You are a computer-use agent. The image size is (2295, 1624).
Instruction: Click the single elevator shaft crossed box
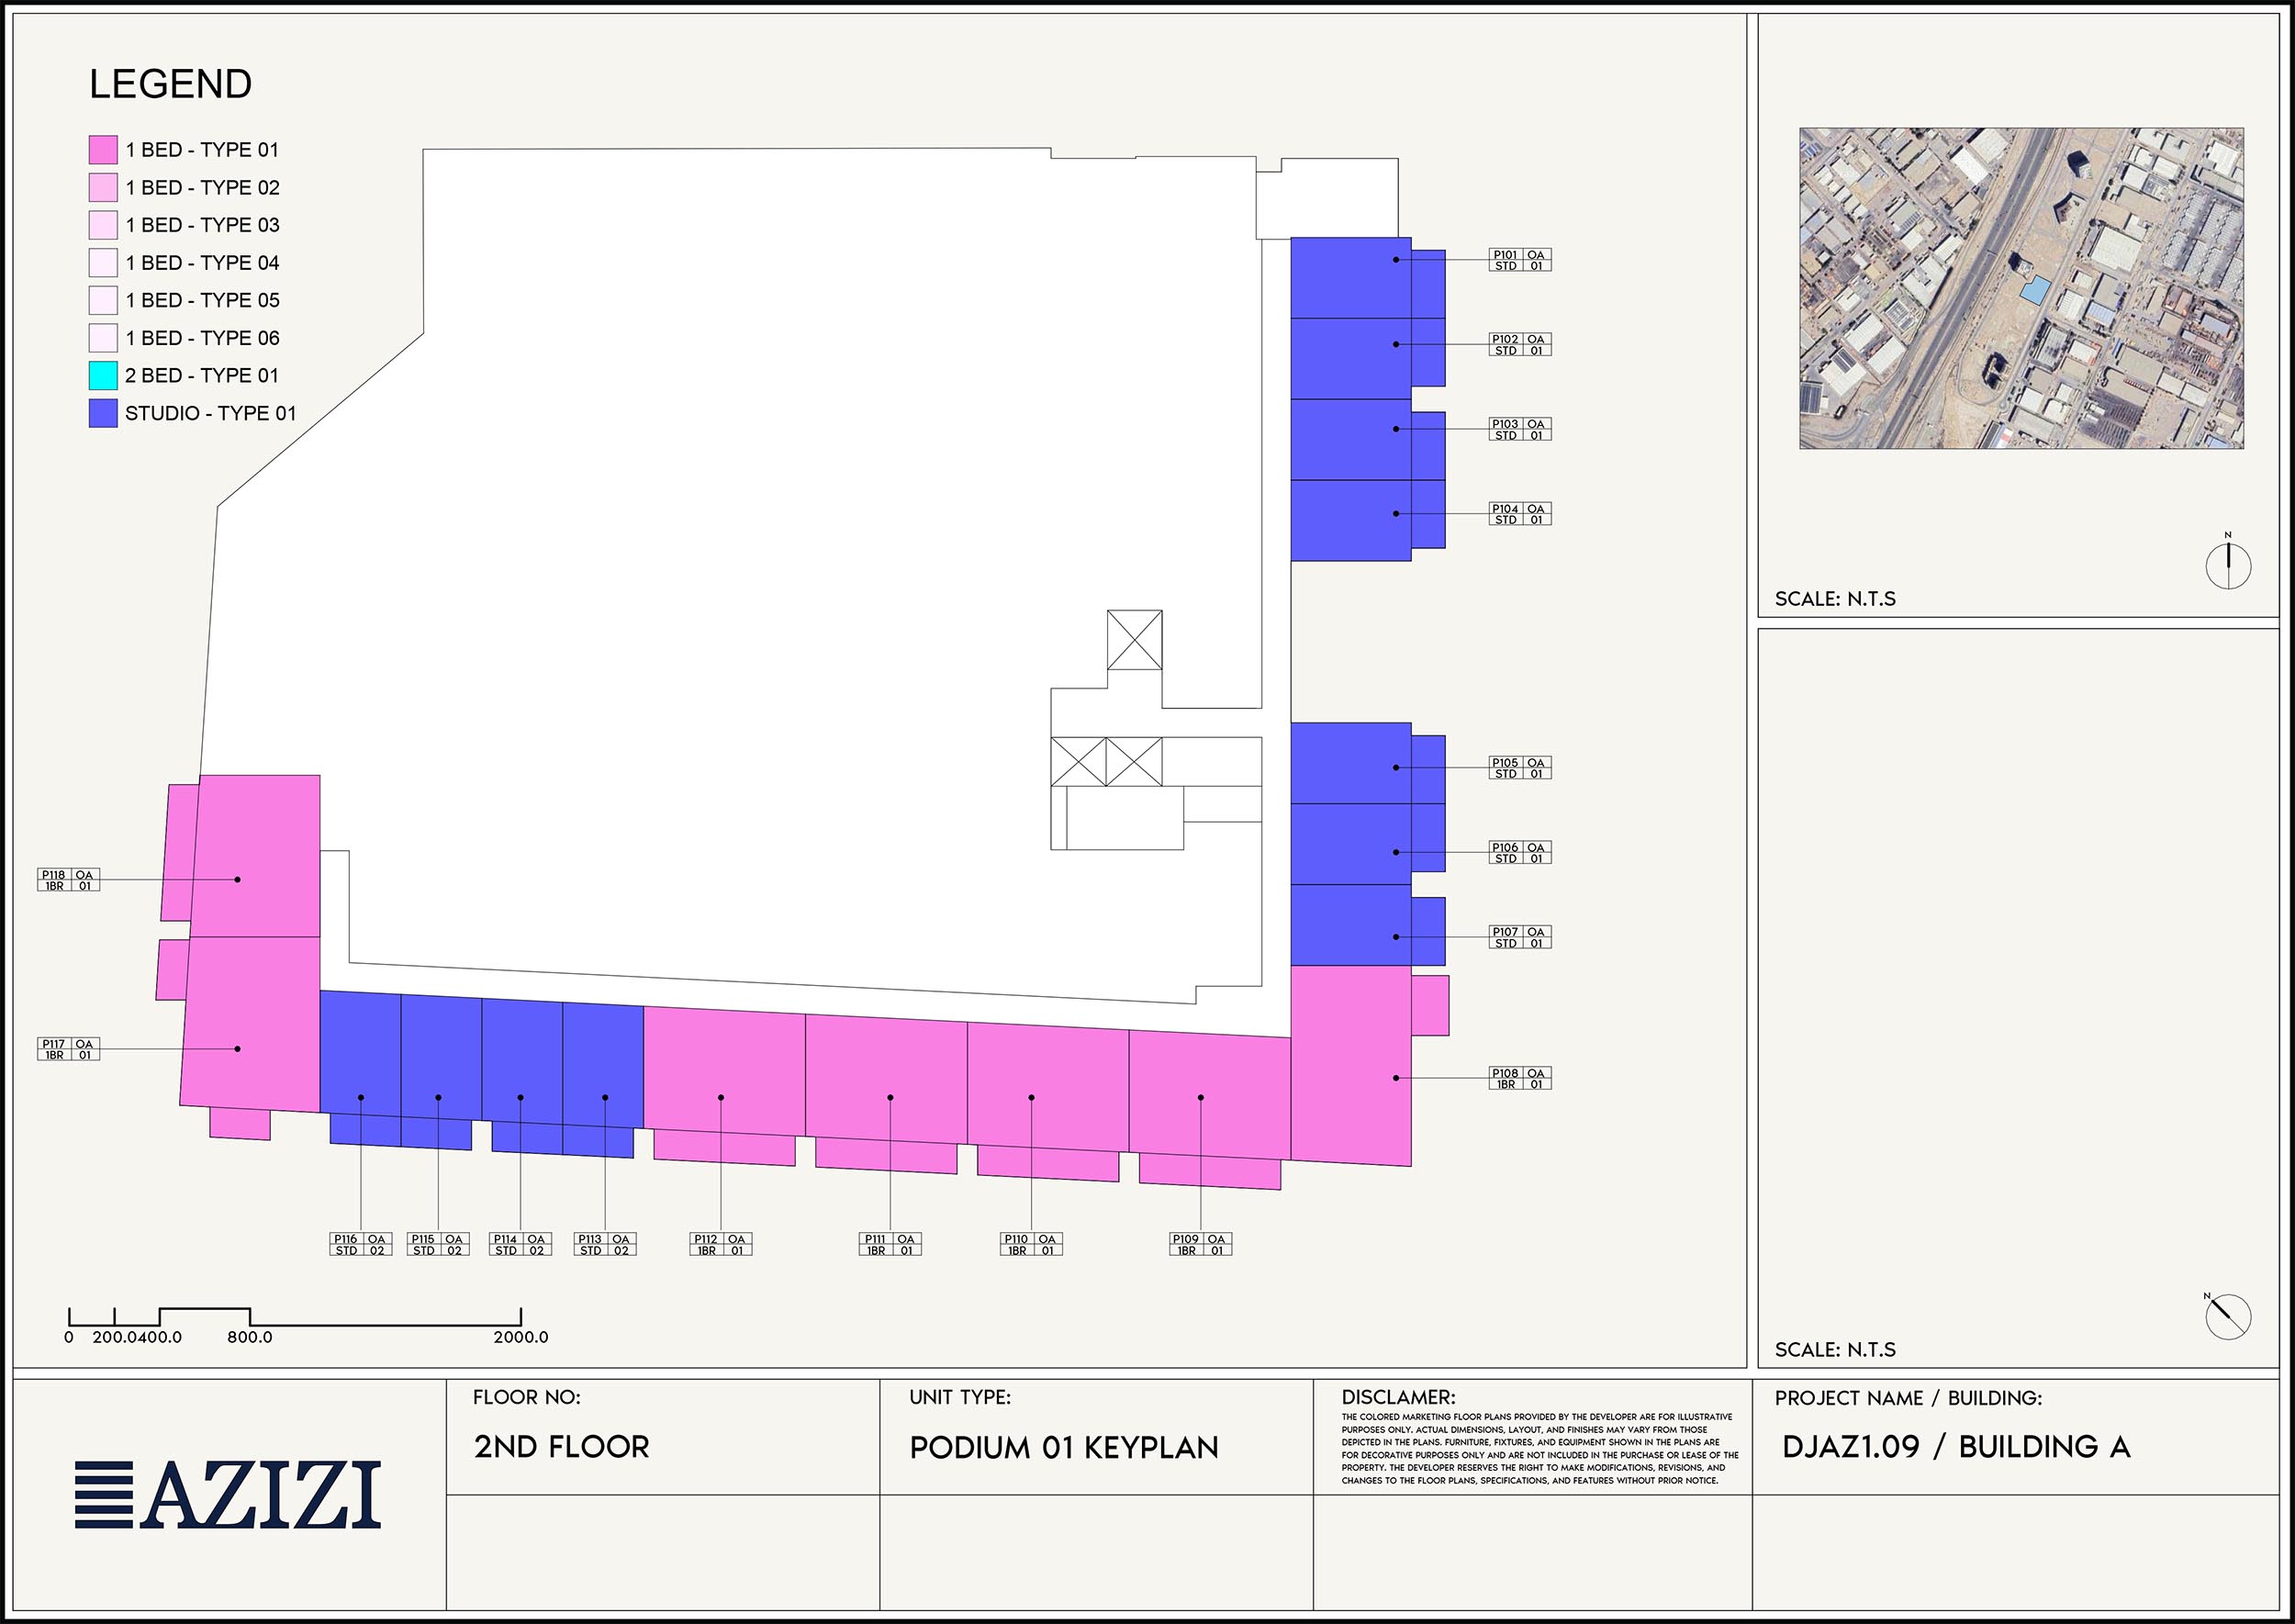(1134, 640)
